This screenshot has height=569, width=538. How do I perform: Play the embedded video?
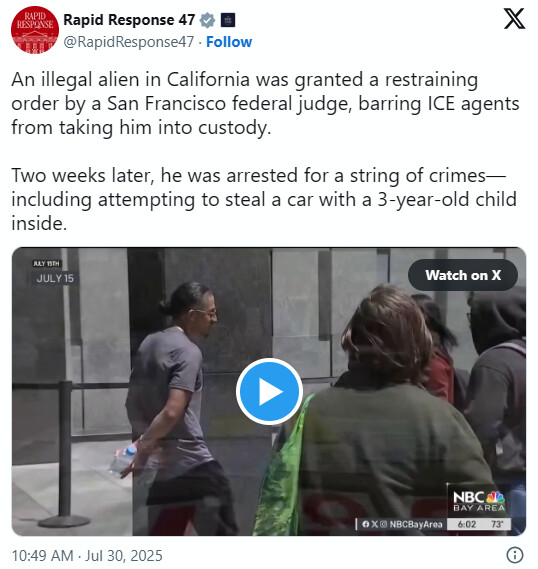pos(269,392)
